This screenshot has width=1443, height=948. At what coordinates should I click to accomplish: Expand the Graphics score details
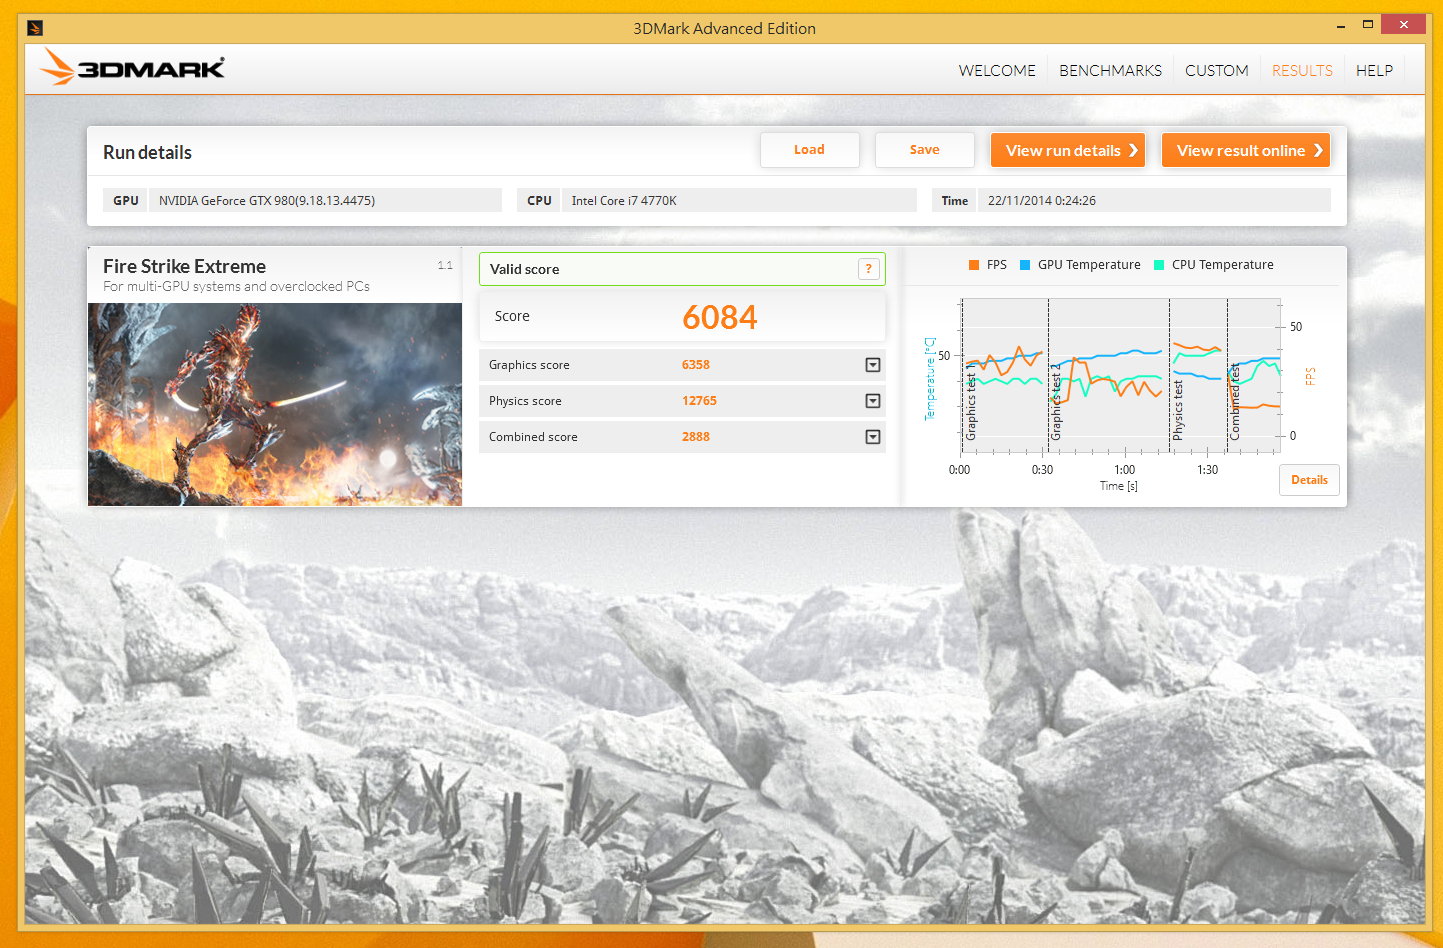coord(873,365)
